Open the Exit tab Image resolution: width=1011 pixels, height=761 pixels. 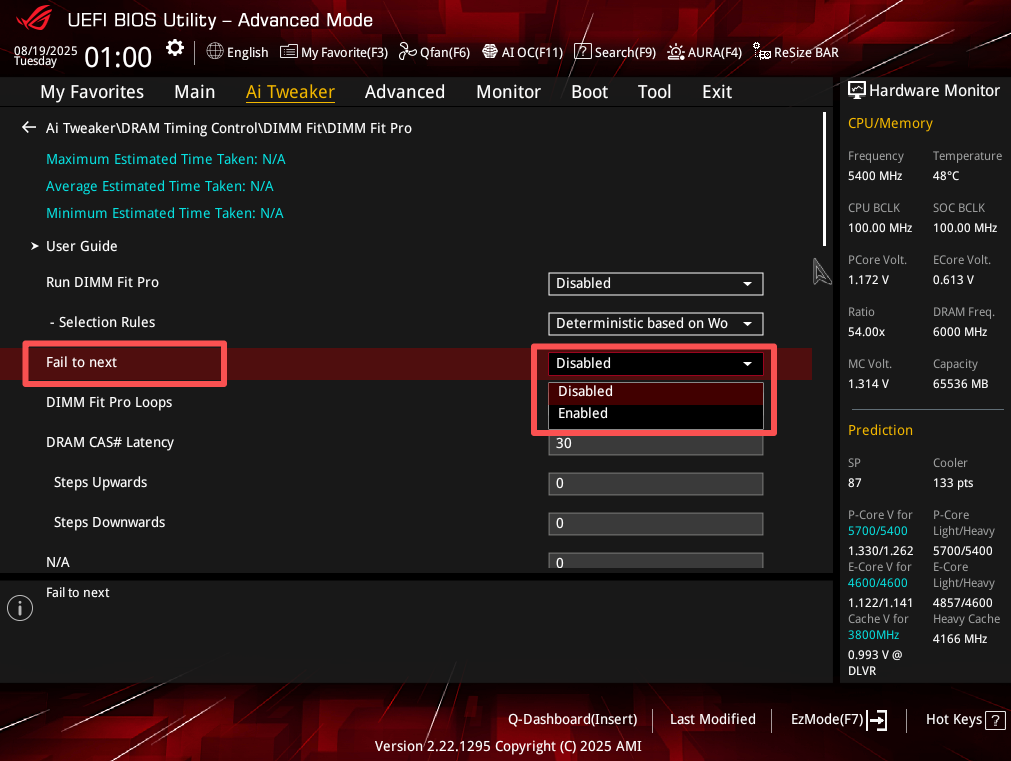pyautogui.click(x=717, y=92)
